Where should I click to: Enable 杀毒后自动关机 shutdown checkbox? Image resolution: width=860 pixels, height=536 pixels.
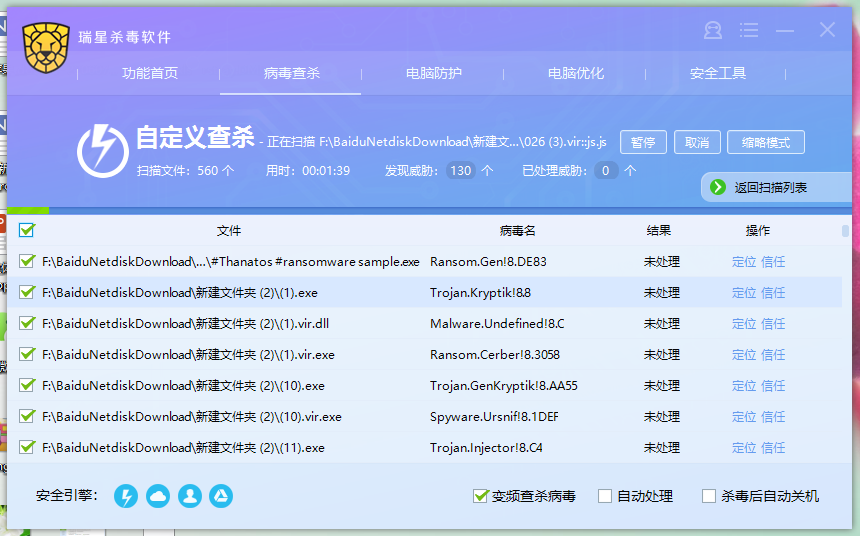709,496
